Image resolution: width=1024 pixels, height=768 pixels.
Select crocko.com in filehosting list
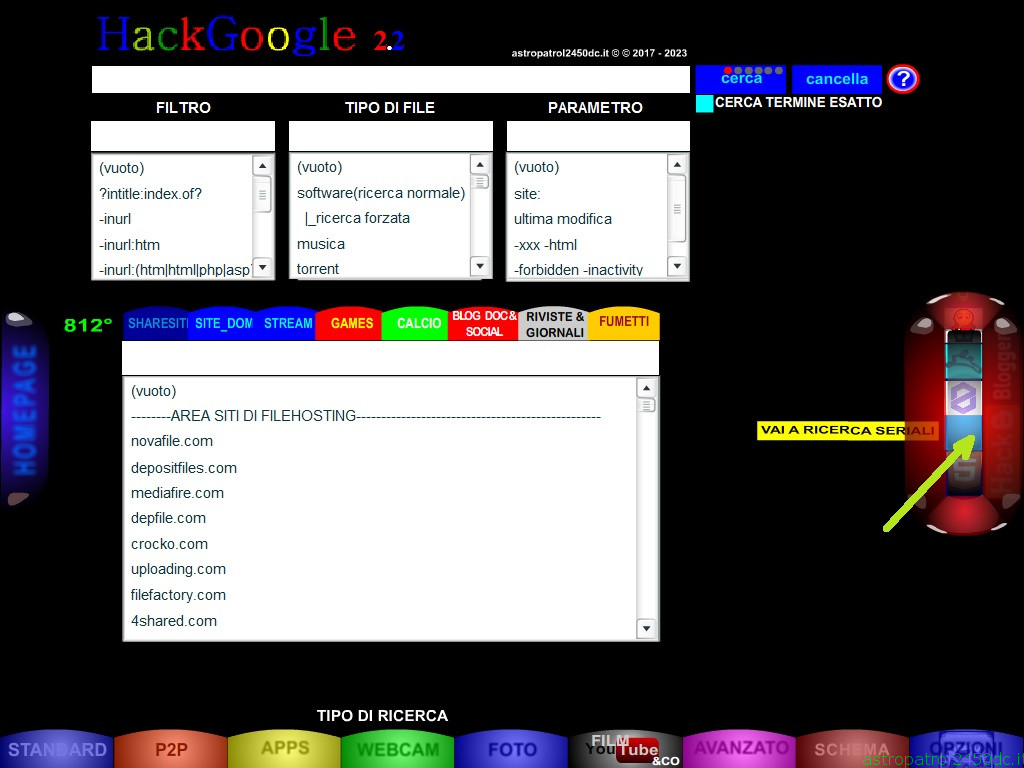point(169,544)
